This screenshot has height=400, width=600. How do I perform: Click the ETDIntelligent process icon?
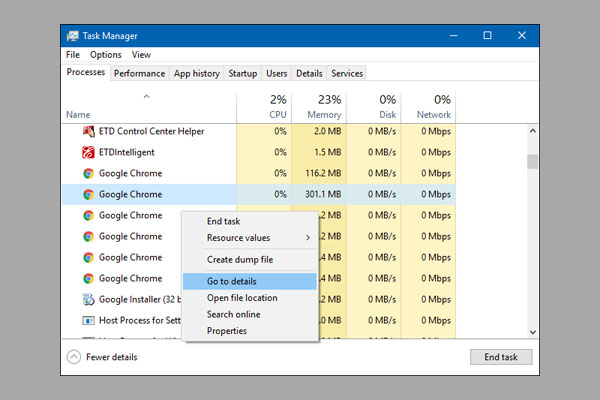click(88, 152)
